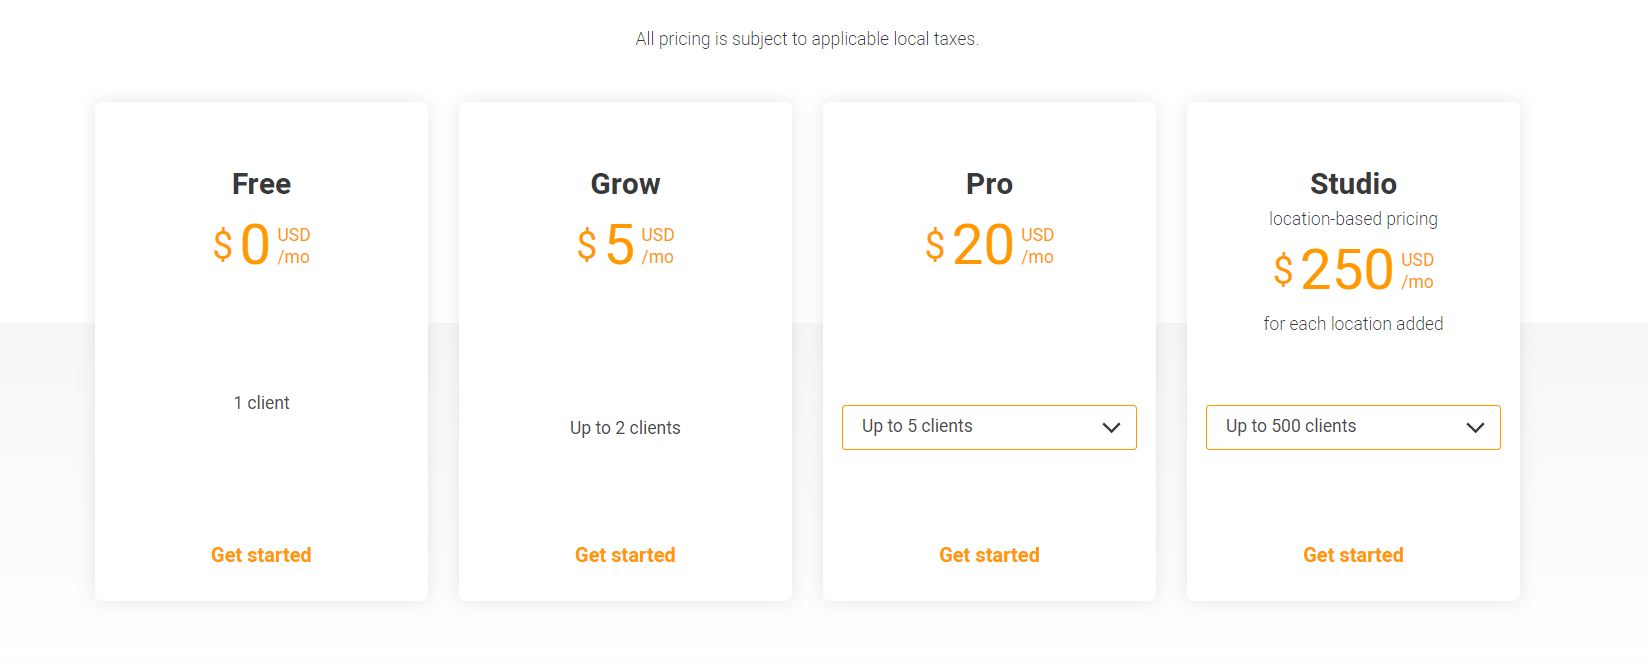The image size is (1648, 664).
Task: Click 'Get started' under the Free plan
Action: click(260, 555)
